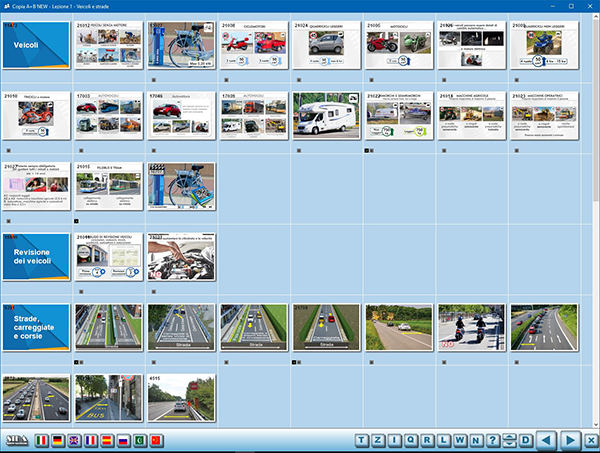Pick the French flag language icon

90,441
